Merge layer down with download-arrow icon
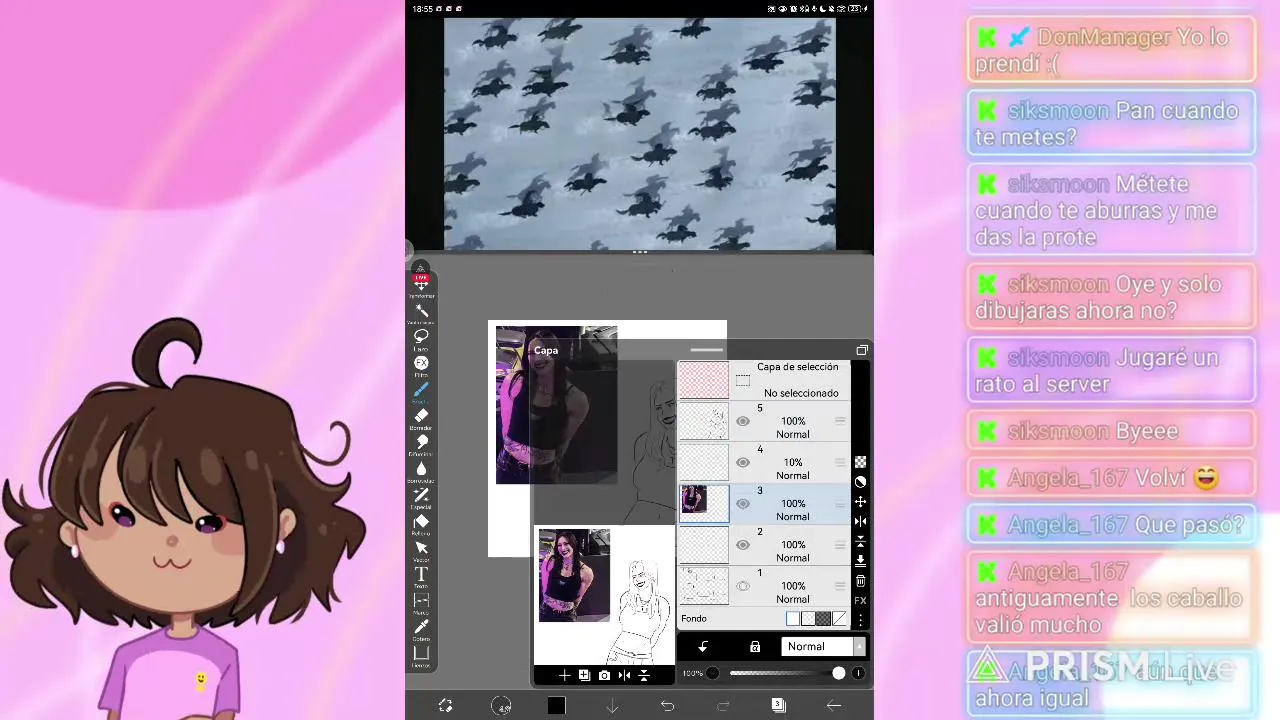The height and width of the screenshot is (720, 1280). [x=860, y=561]
